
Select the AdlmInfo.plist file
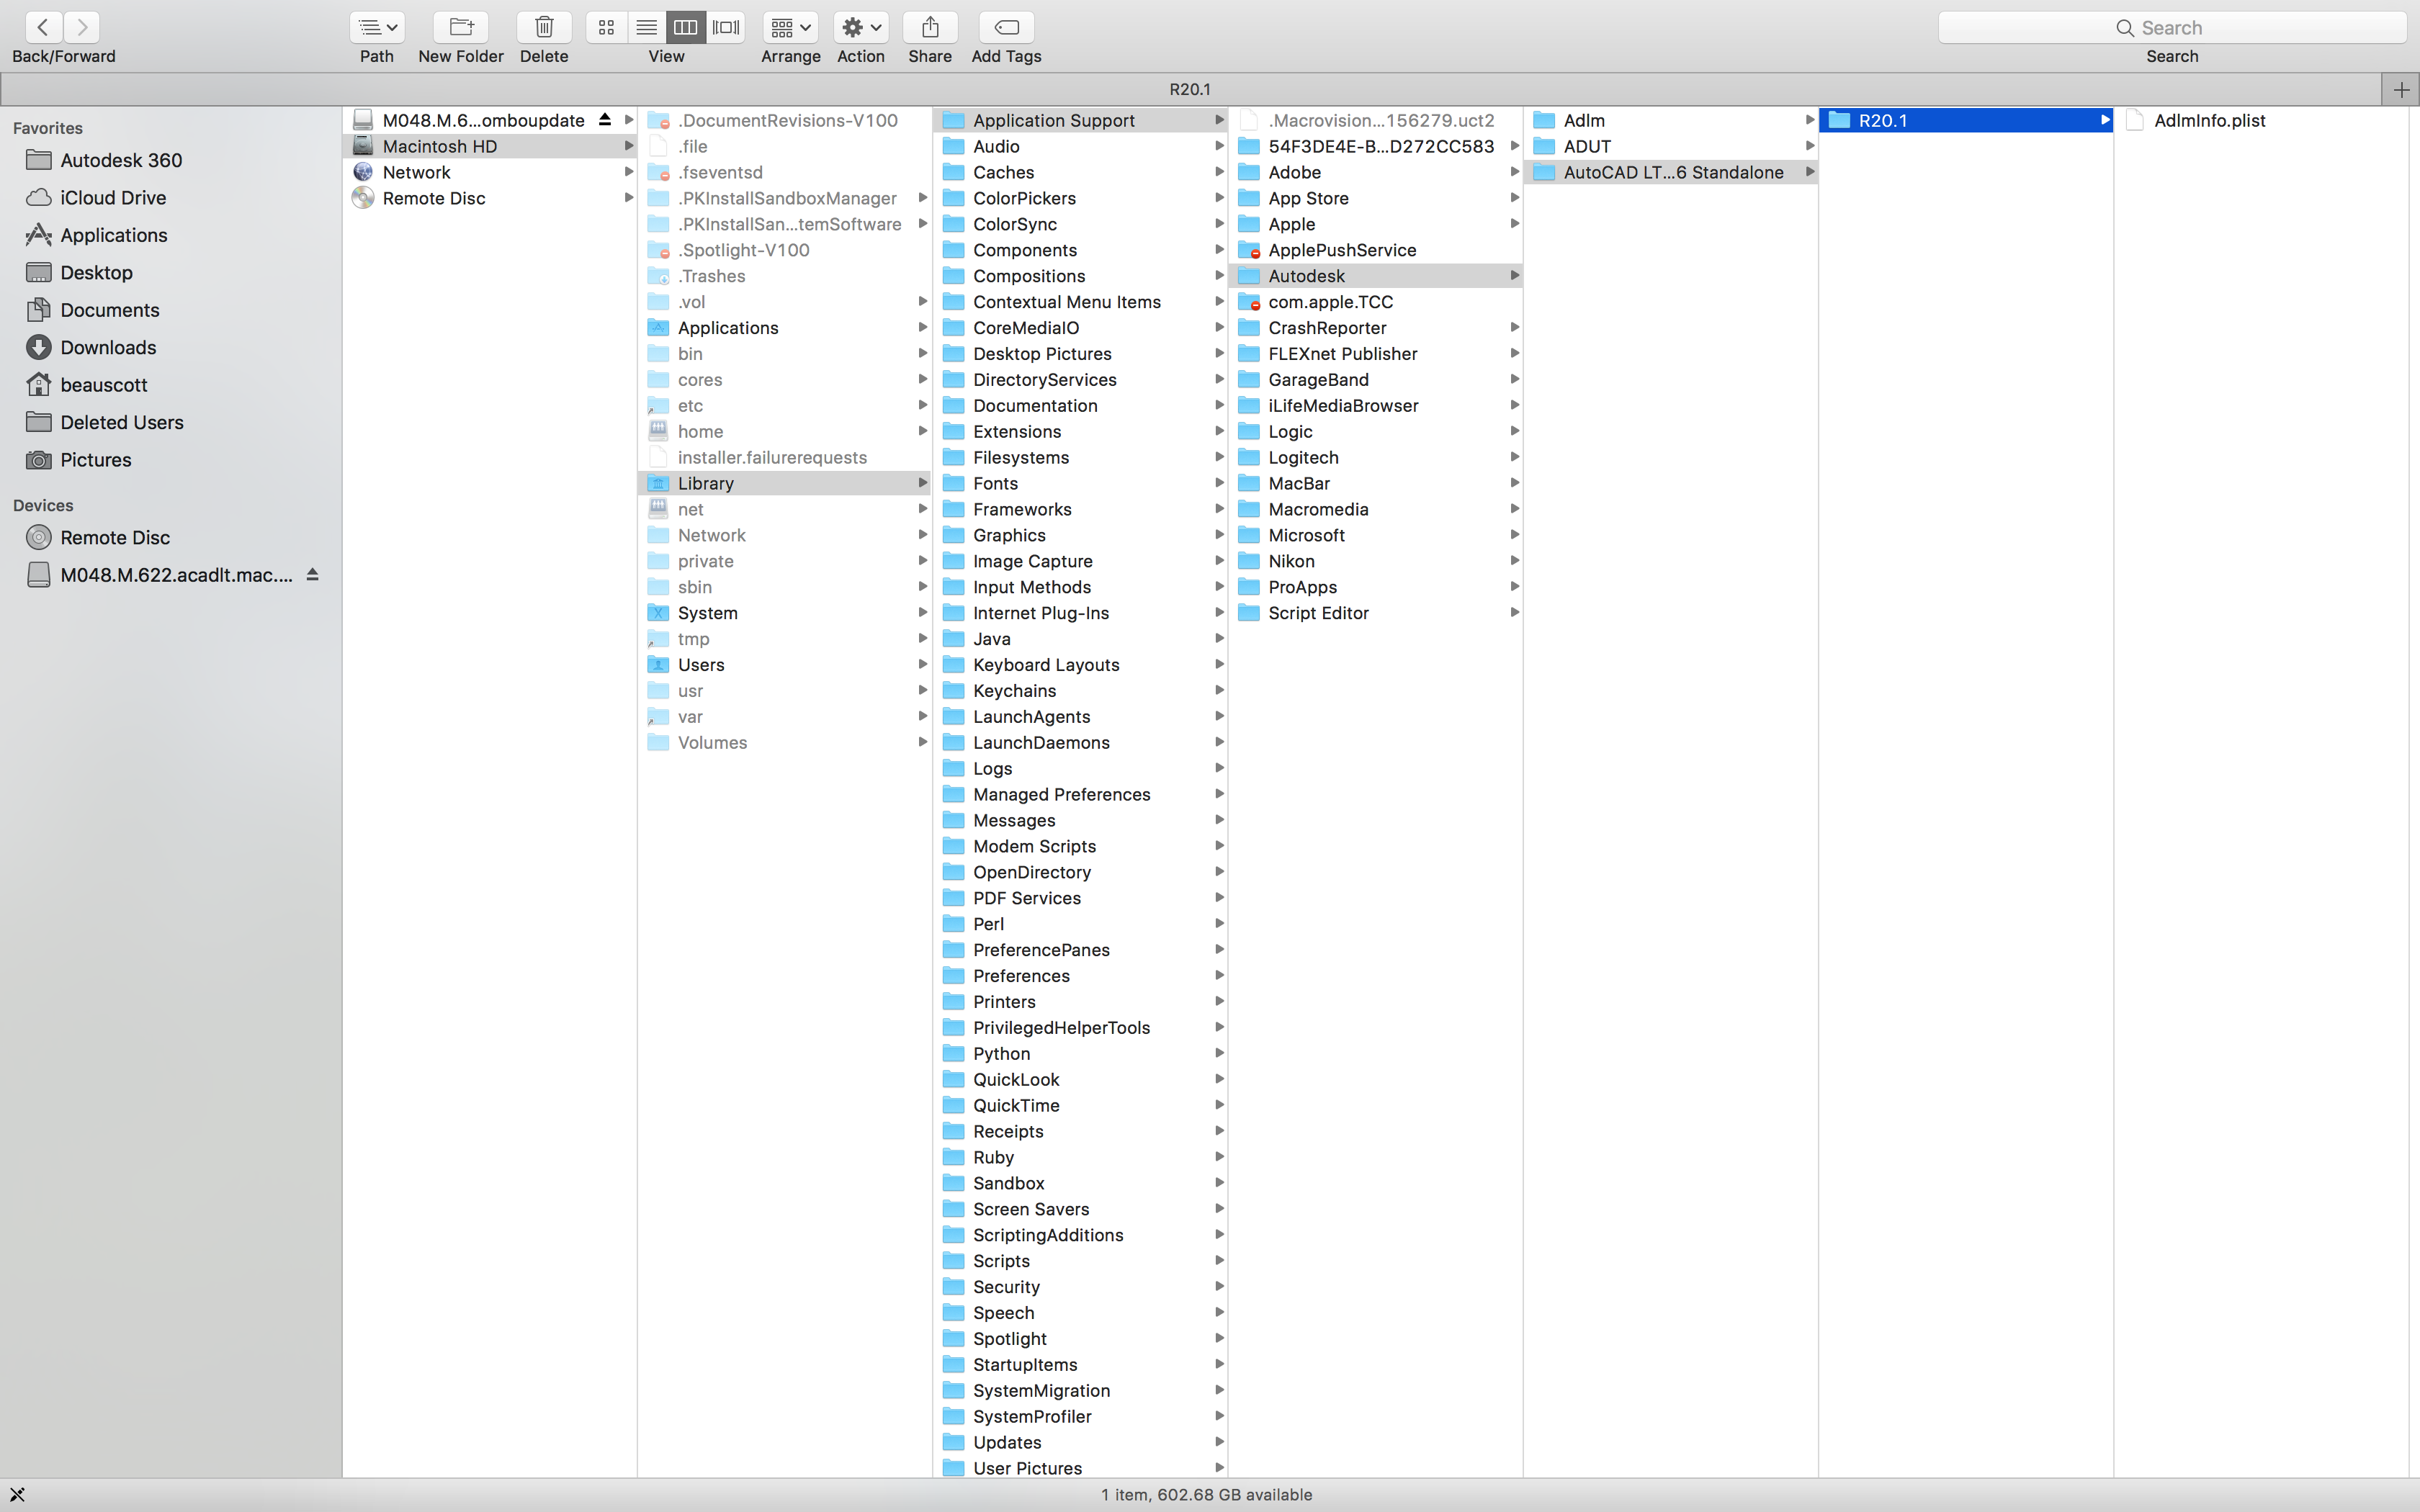point(2209,120)
